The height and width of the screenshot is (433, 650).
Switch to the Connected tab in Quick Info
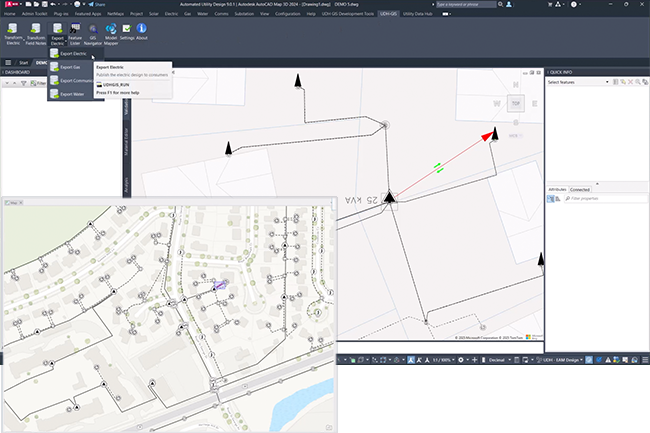(x=580, y=188)
